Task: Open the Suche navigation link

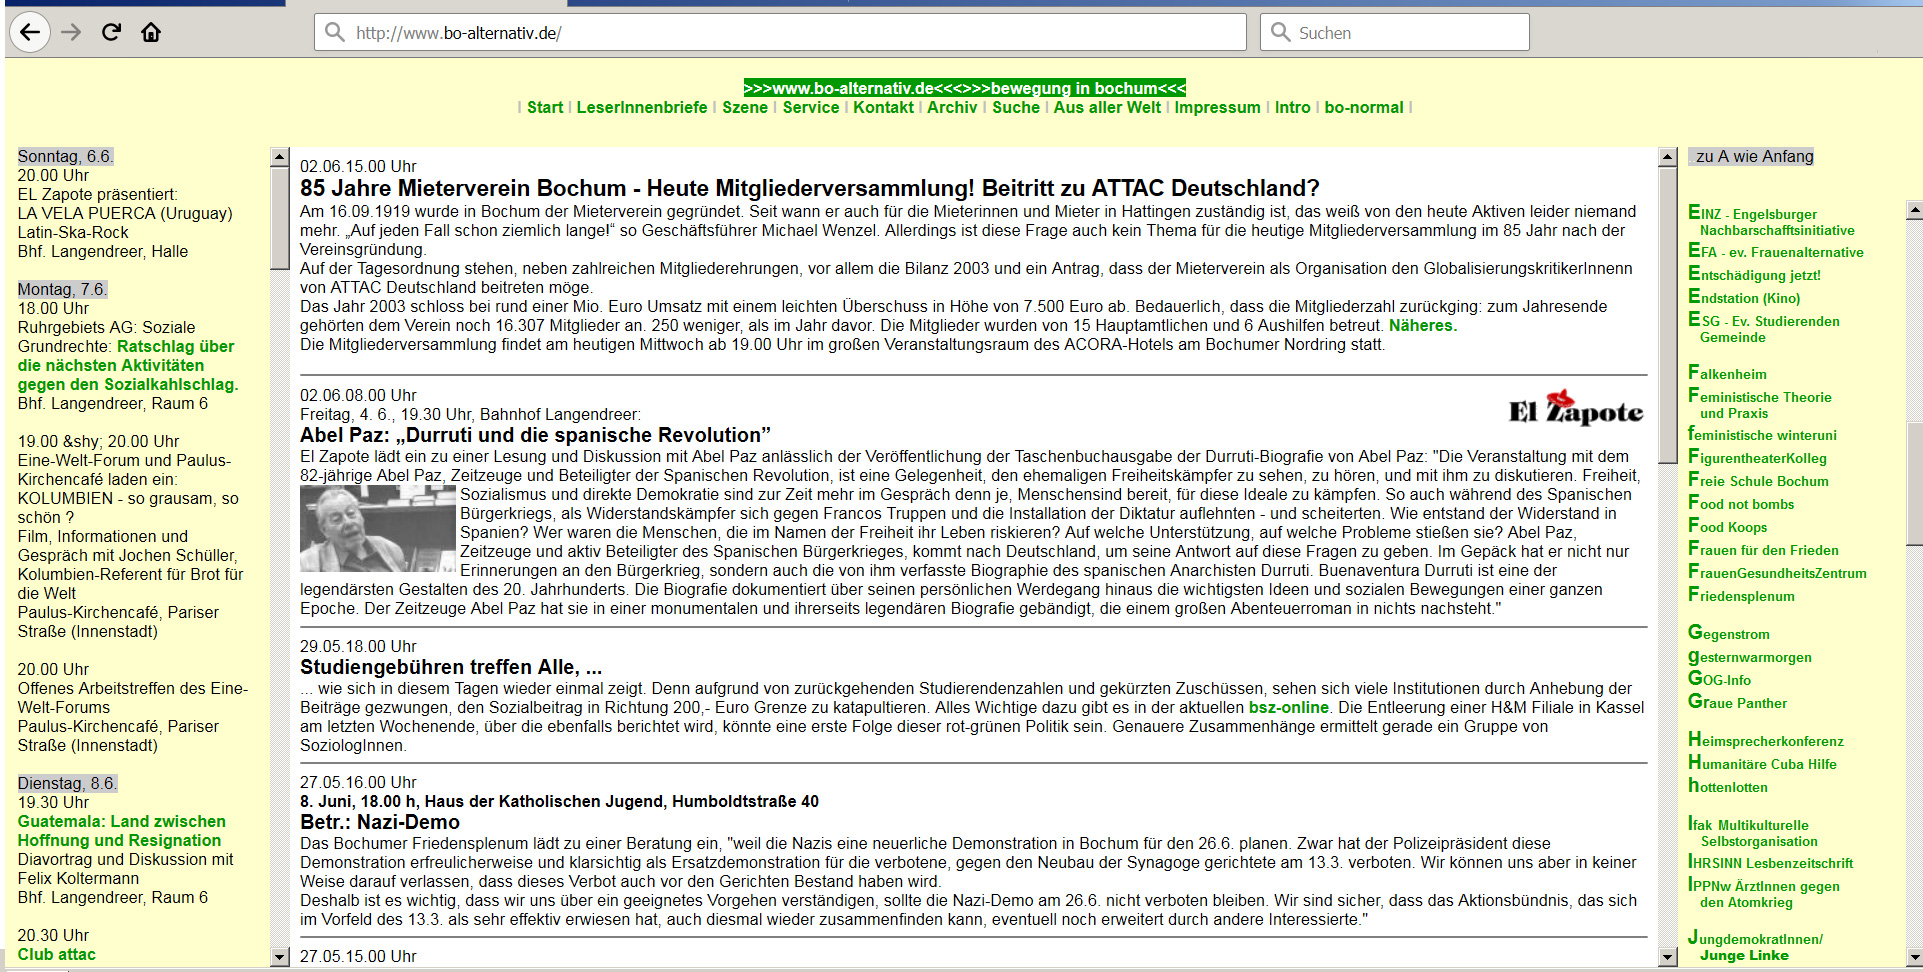Action: [1016, 107]
